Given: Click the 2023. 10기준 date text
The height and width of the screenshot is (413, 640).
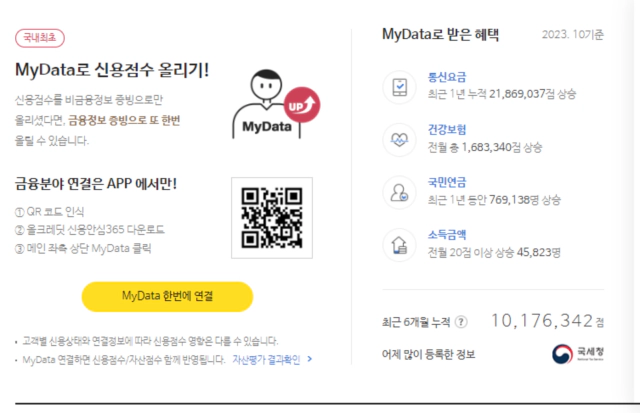Looking at the screenshot, I should (573, 35).
